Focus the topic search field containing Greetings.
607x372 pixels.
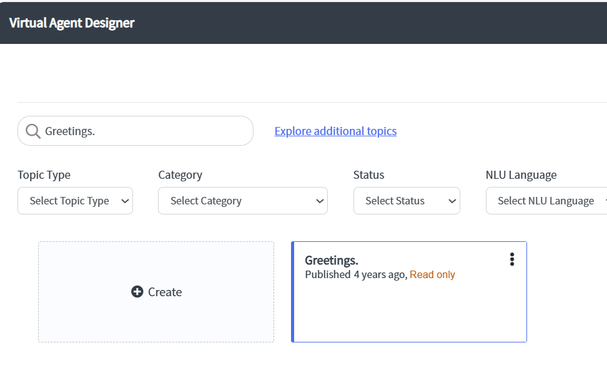tap(135, 131)
